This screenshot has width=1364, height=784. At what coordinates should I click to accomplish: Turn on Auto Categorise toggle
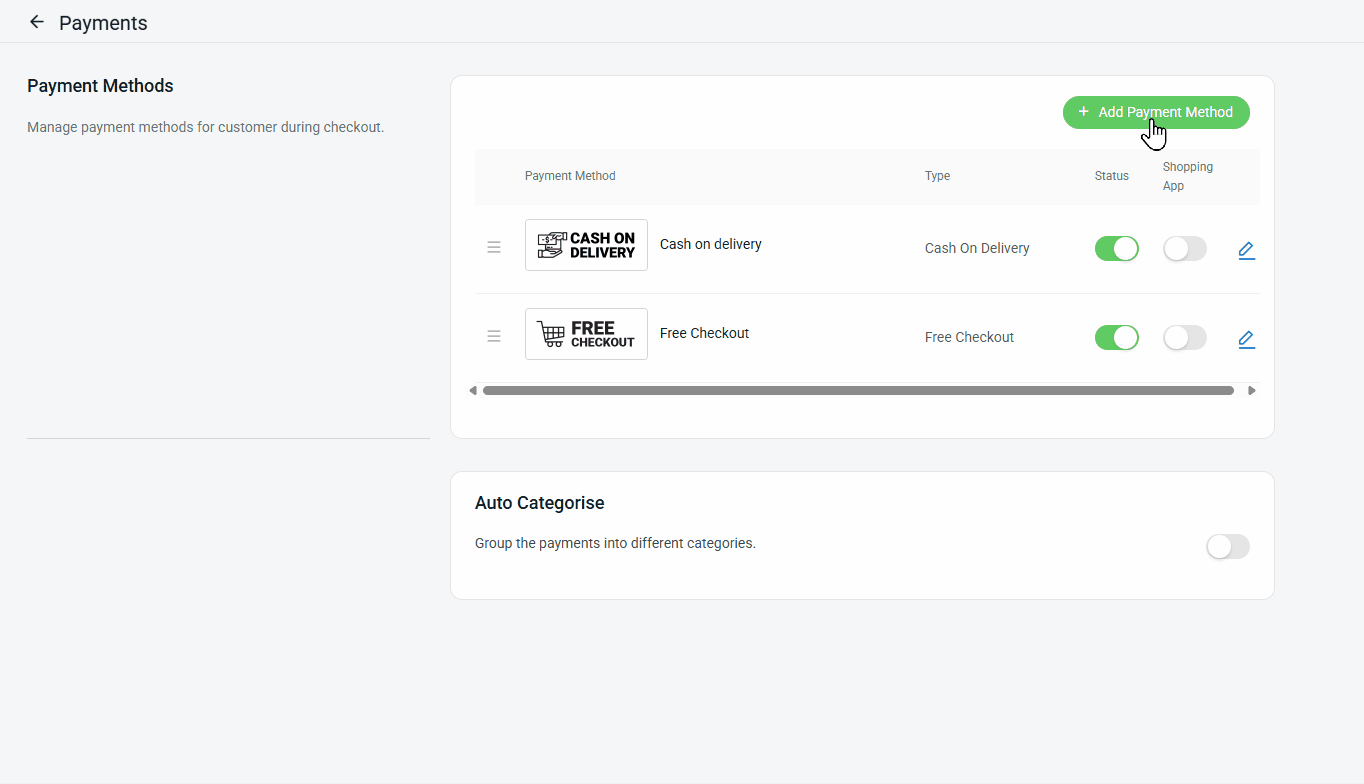click(1228, 546)
